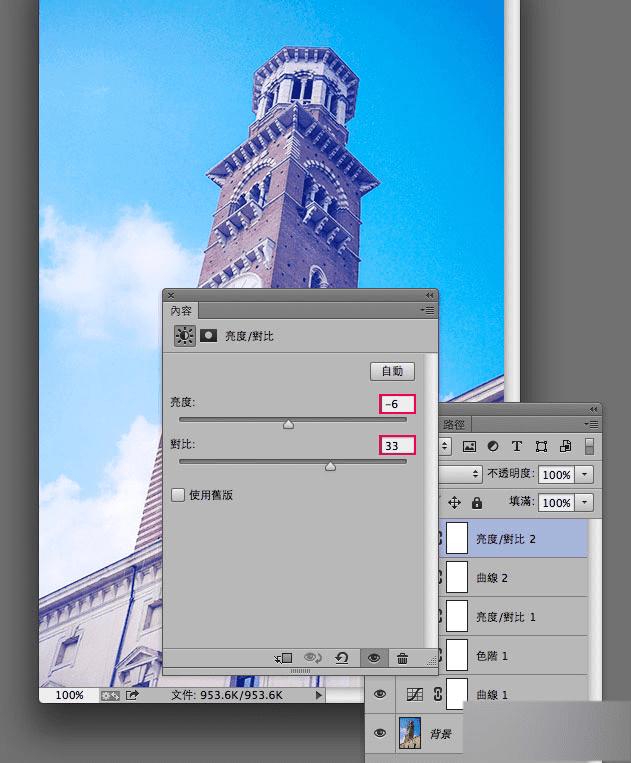The image size is (631, 763).
Task: Click the pixel layer filter icon
Action: (469, 446)
